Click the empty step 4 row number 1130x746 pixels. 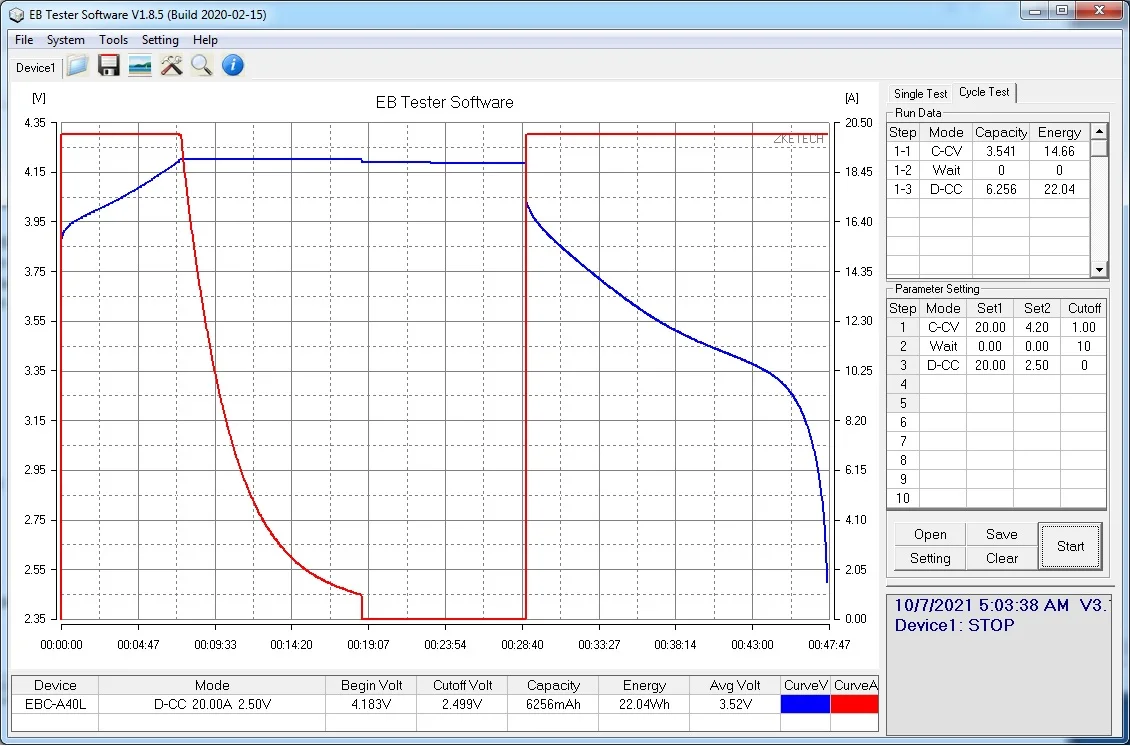pos(903,384)
